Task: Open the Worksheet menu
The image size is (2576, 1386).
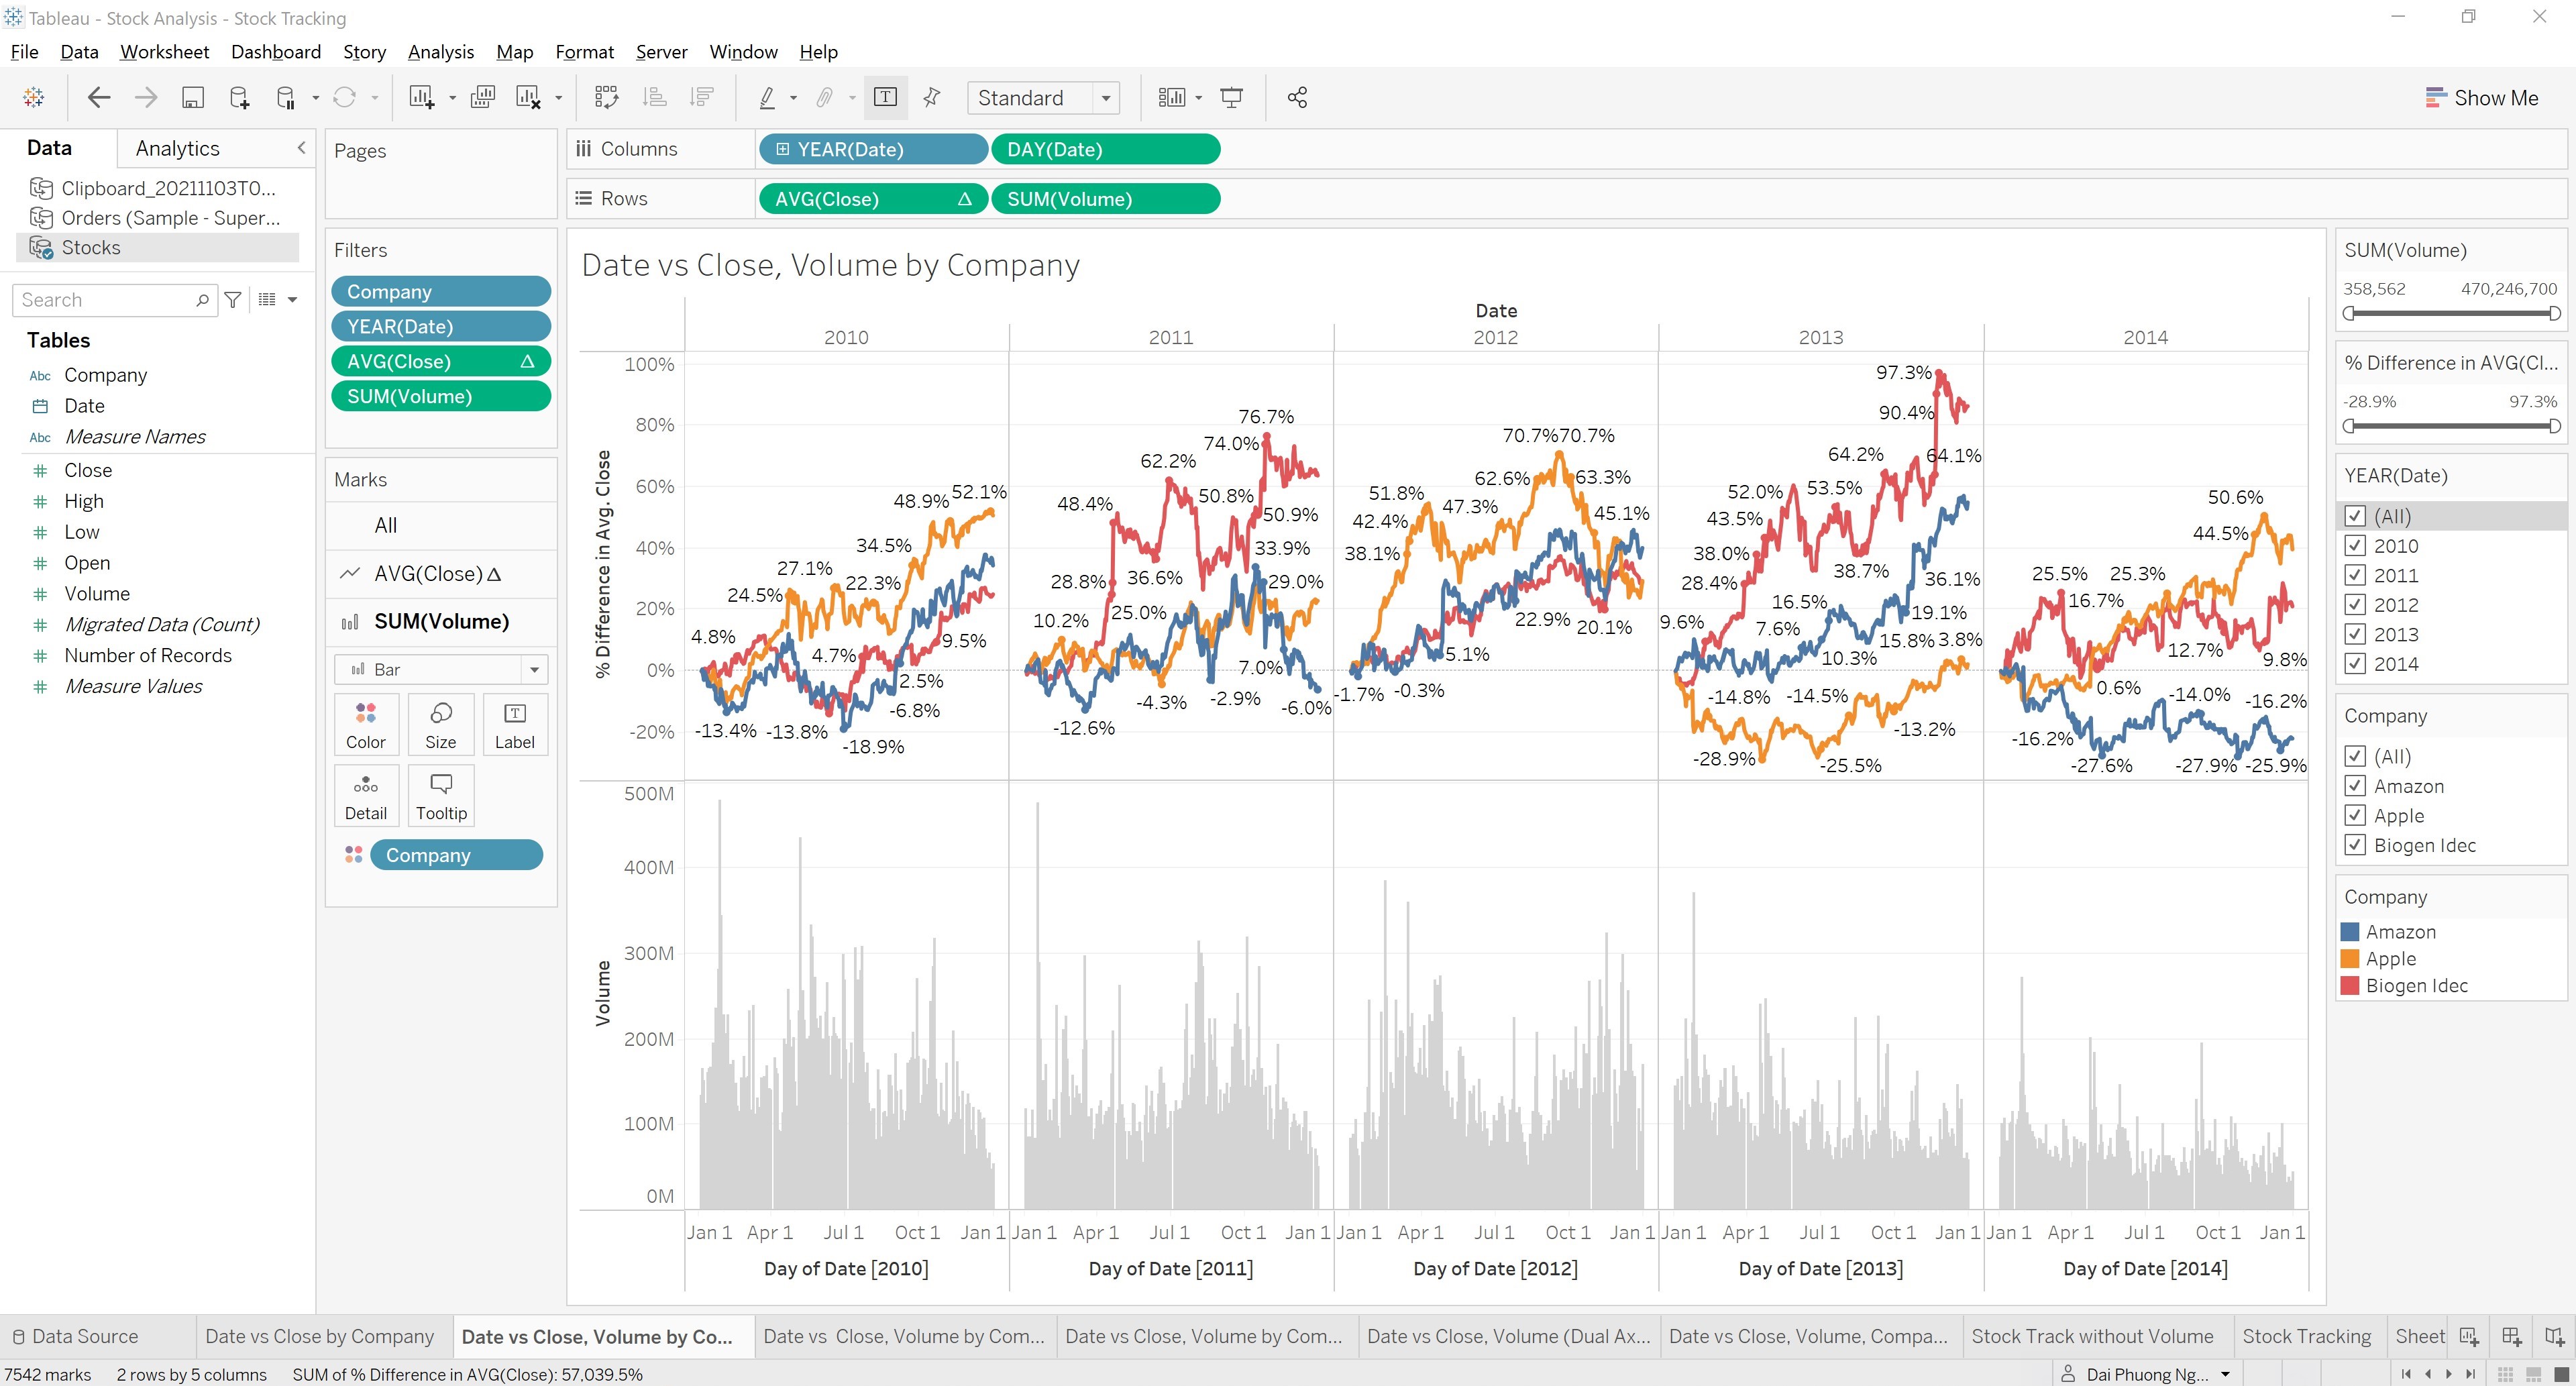Action: [x=164, y=52]
